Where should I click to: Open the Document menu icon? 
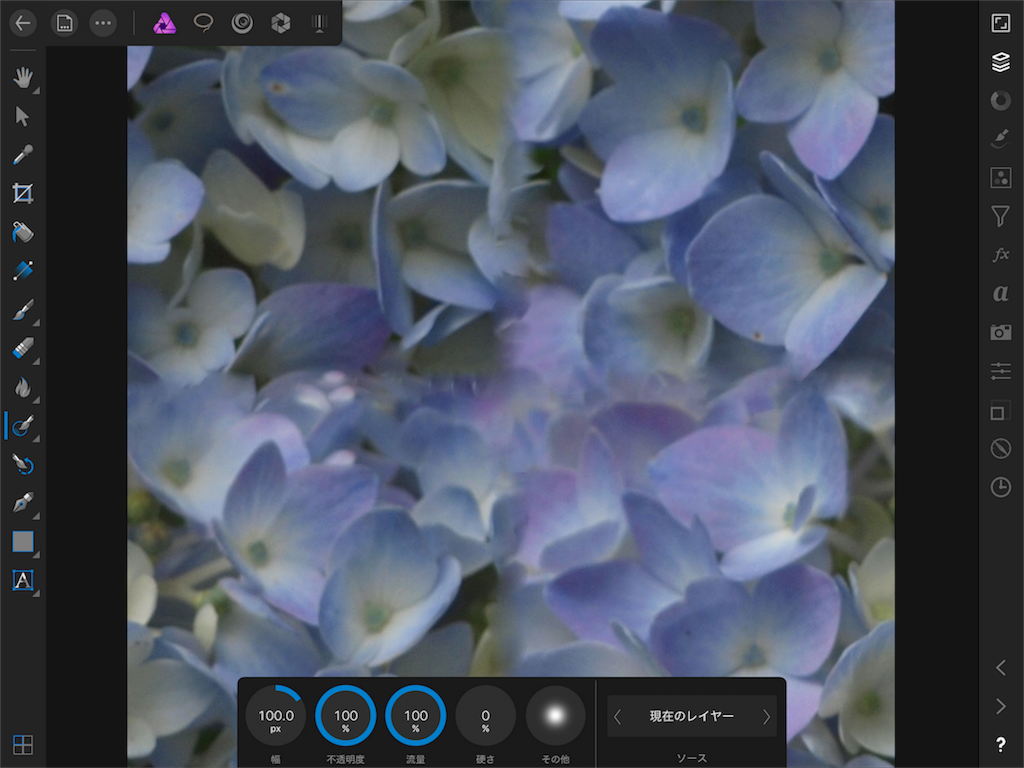pos(64,24)
